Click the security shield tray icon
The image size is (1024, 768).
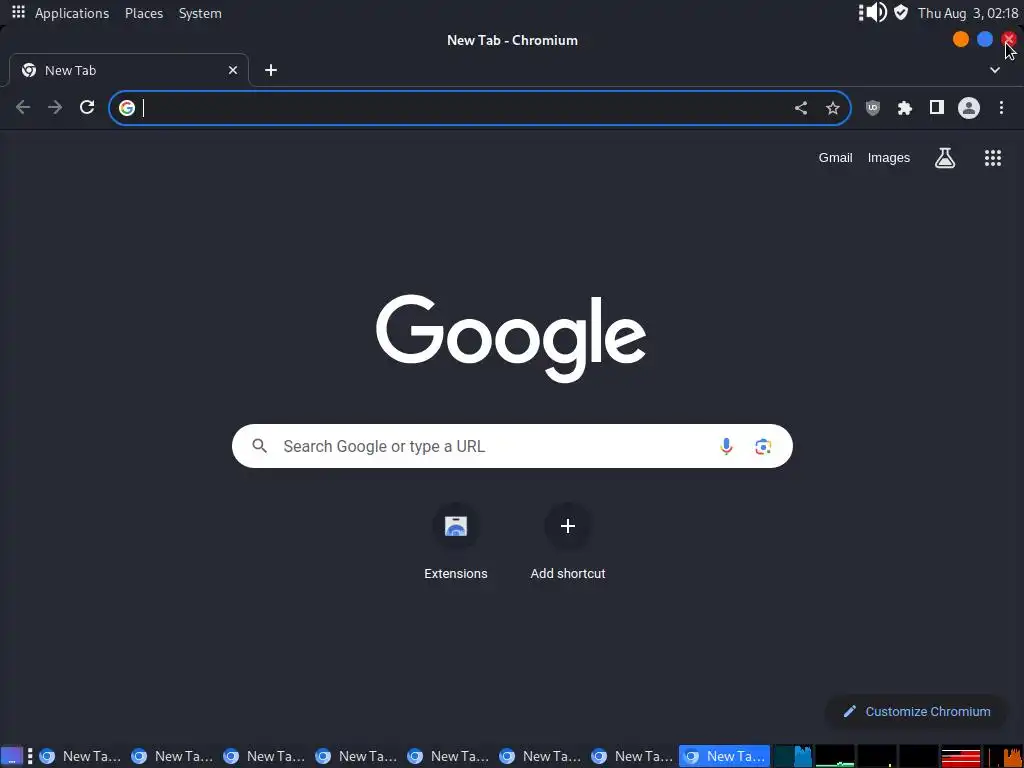(901, 12)
